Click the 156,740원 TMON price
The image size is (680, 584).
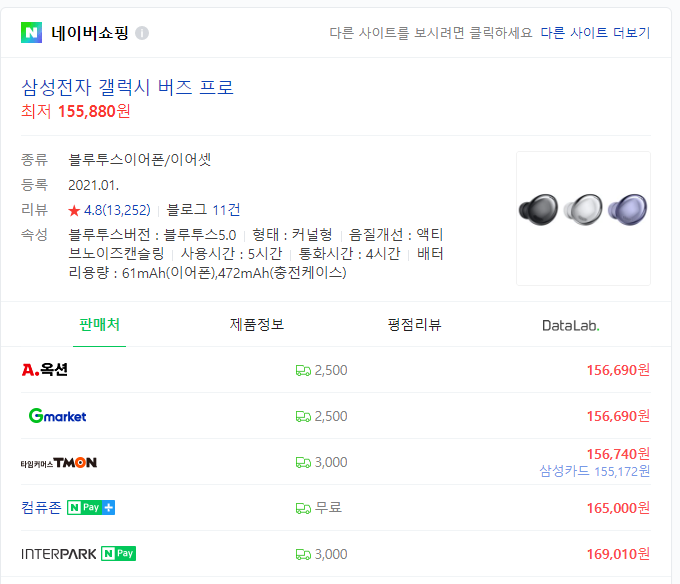click(618, 453)
